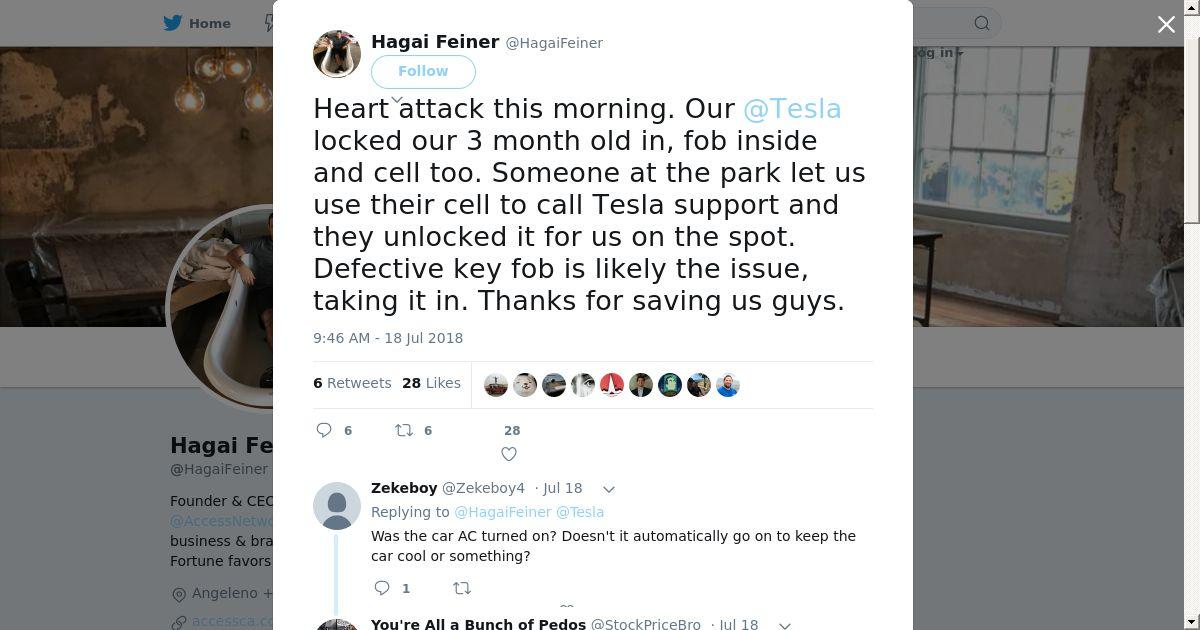View the 28 Likes list
The width and height of the screenshot is (1200, 630).
click(x=431, y=383)
